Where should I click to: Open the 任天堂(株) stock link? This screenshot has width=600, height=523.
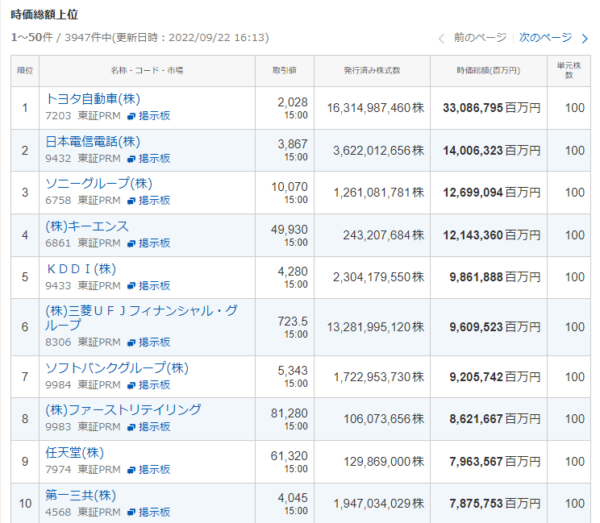point(75,453)
